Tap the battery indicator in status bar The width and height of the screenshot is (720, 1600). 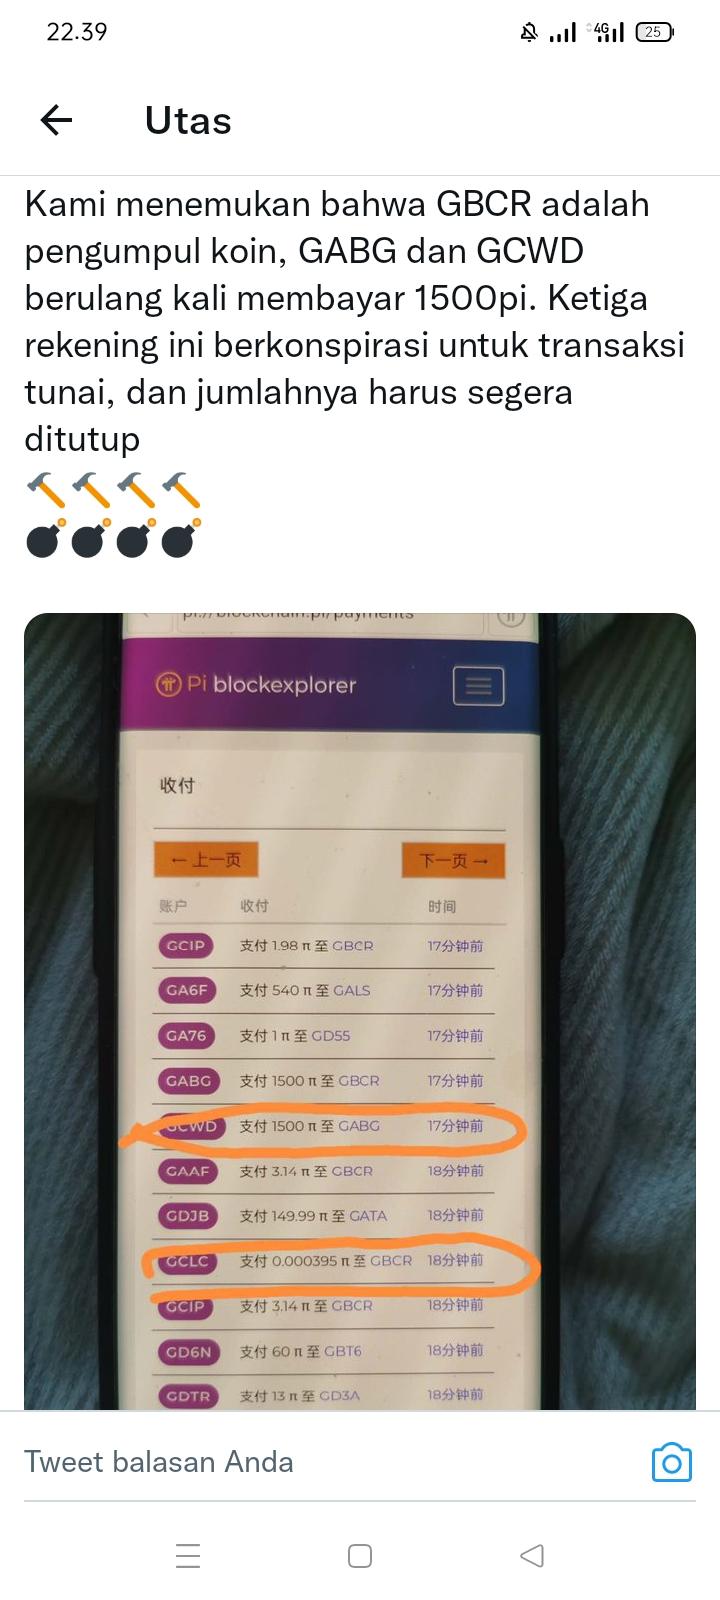tap(655, 32)
